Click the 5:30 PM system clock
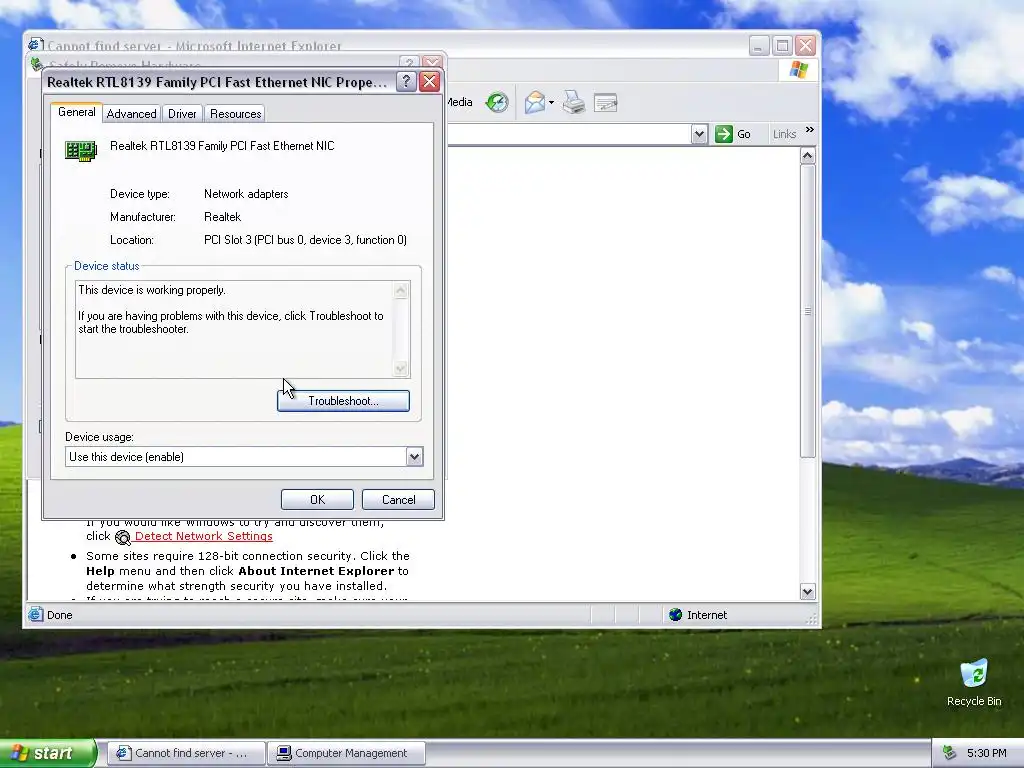Screen dimensions: 1024x768 987,753
